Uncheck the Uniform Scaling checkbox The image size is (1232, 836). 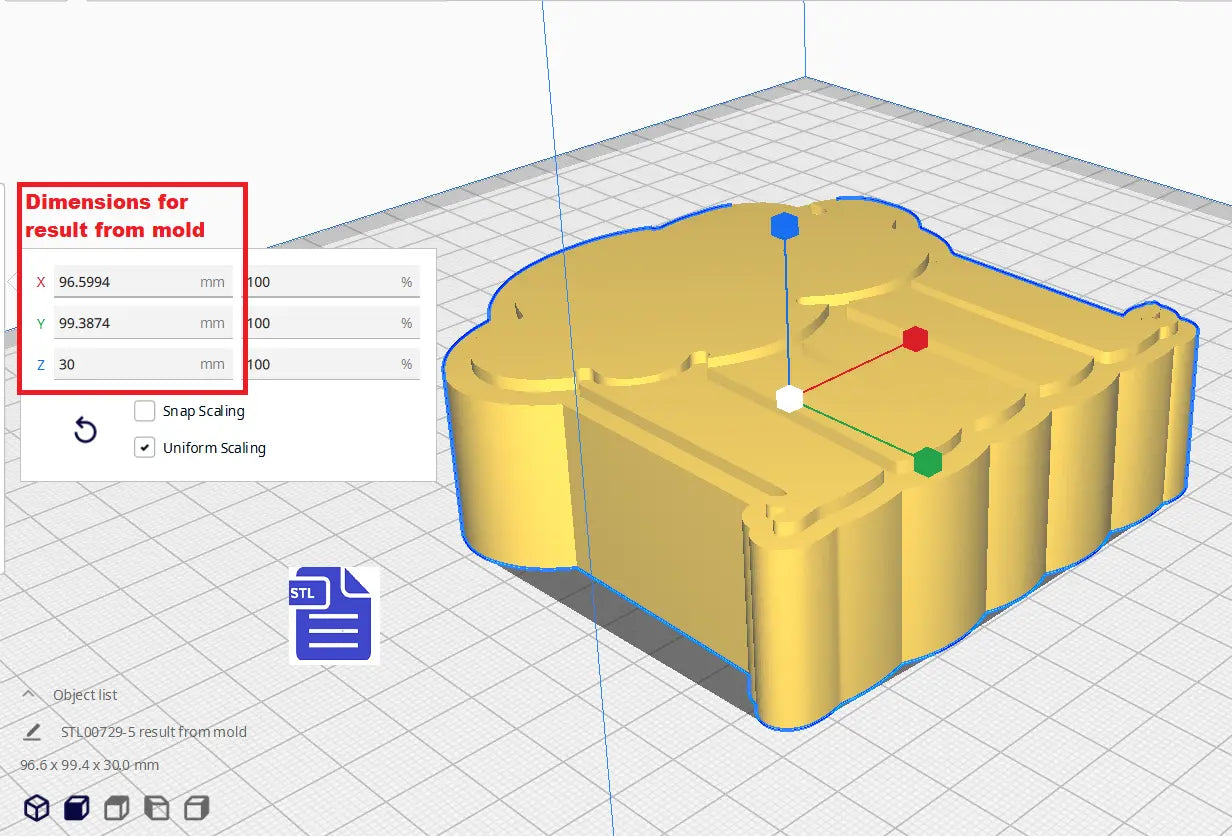pos(145,448)
